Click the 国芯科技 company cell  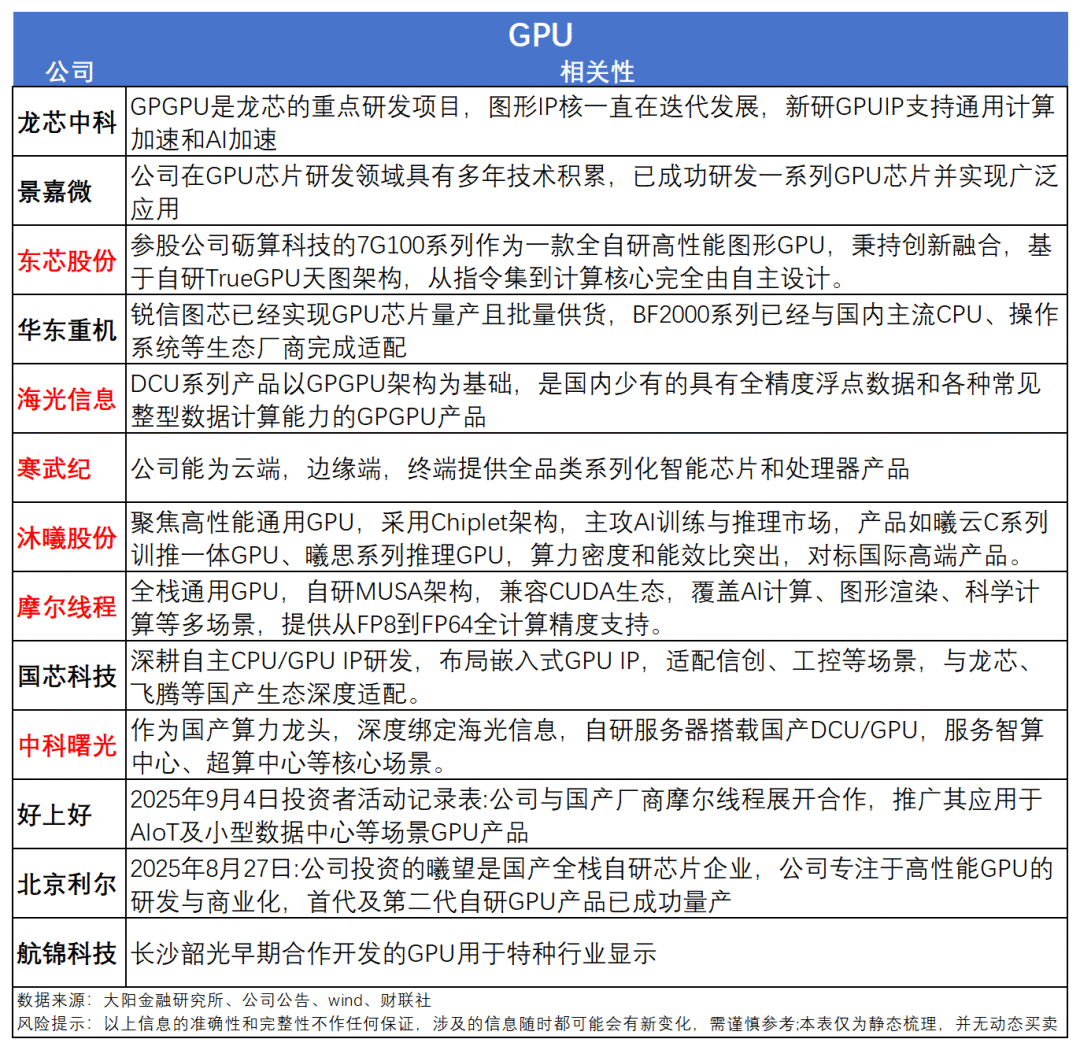(69, 676)
